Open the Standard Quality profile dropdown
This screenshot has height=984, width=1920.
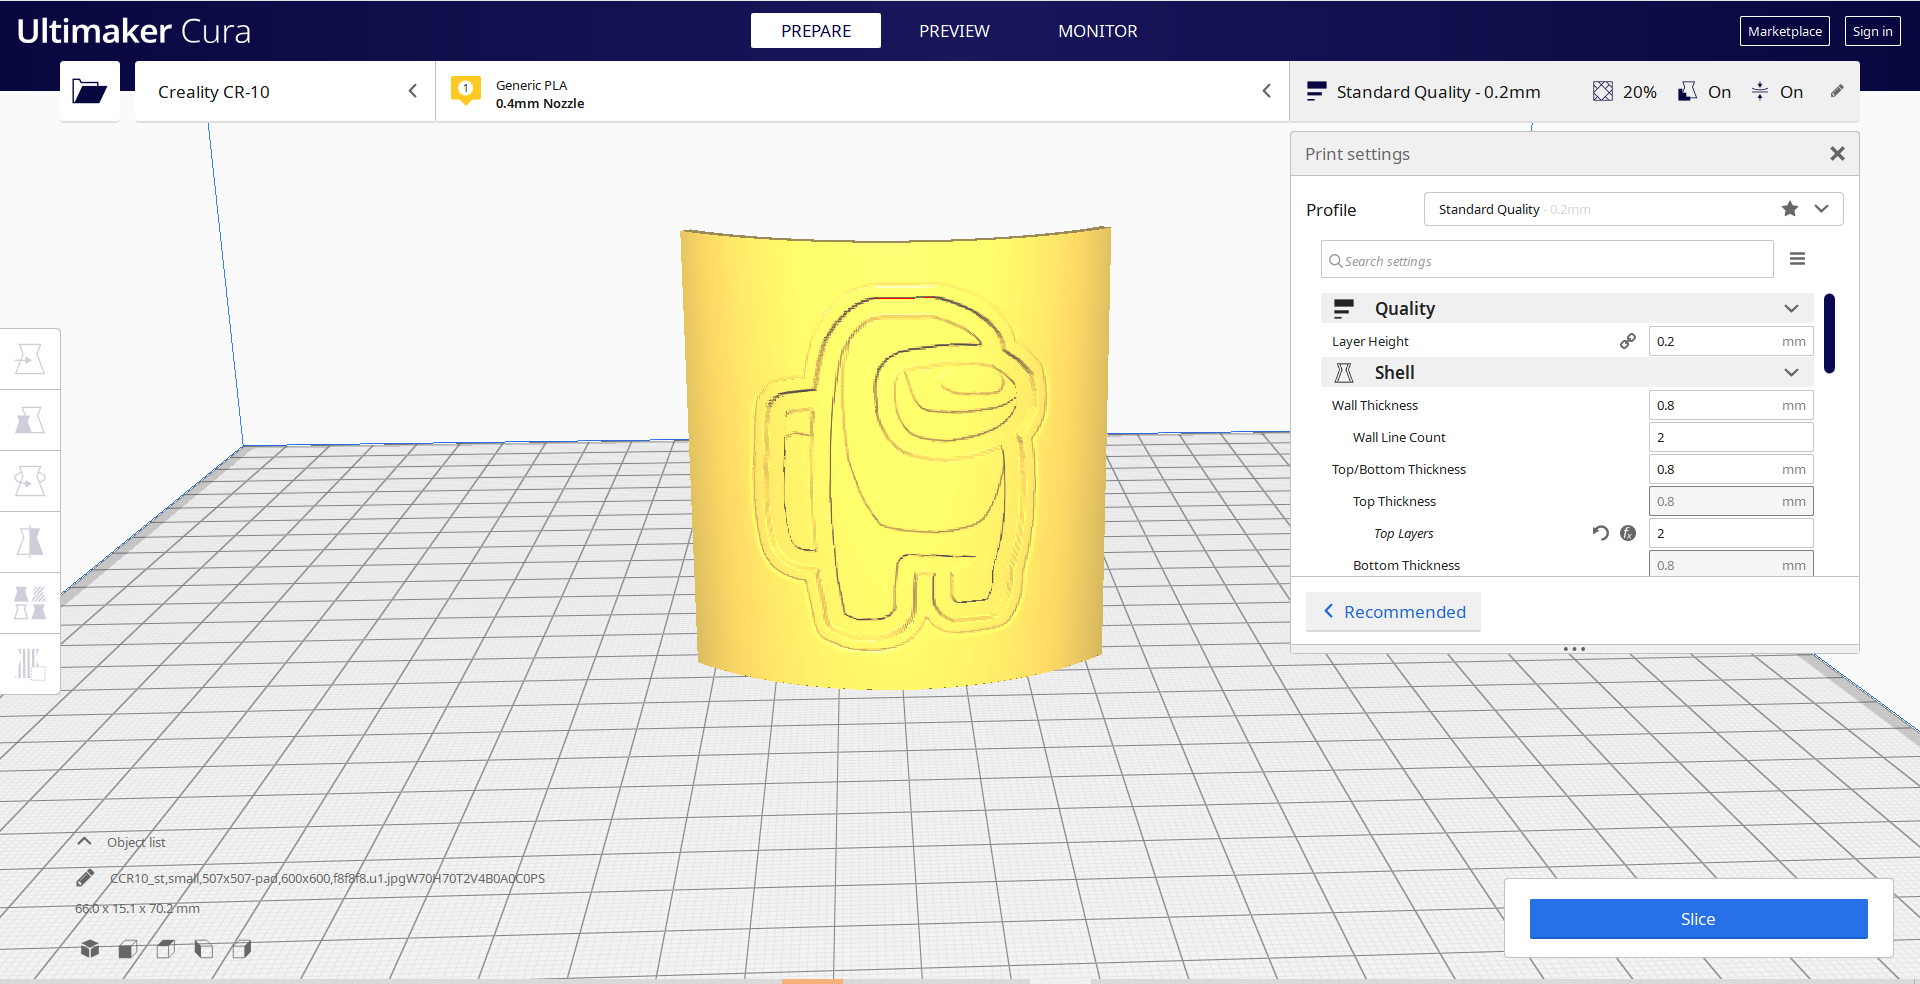pos(1821,209)
